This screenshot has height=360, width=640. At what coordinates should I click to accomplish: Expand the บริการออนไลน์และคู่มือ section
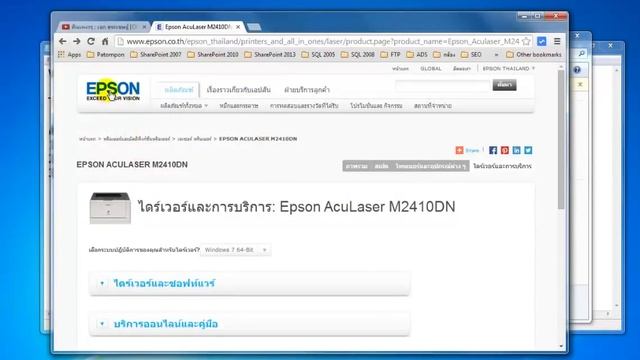(249, 324)
